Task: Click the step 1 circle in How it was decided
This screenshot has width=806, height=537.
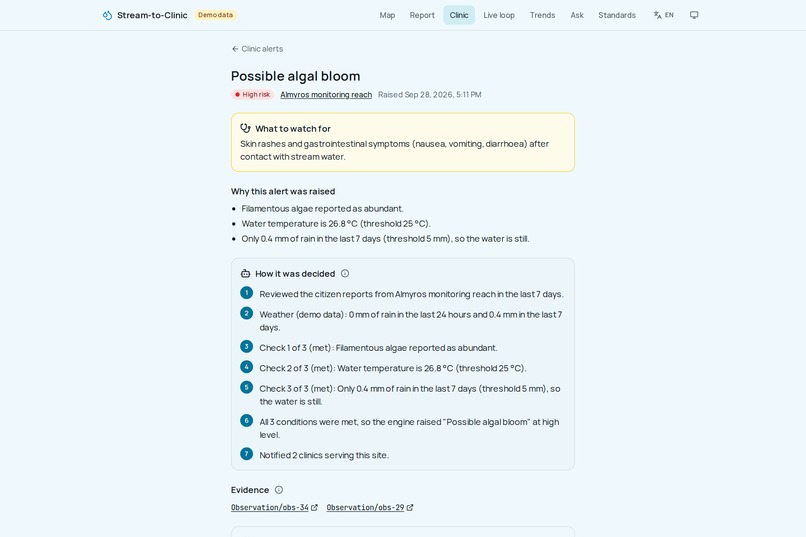Action: 246,293
